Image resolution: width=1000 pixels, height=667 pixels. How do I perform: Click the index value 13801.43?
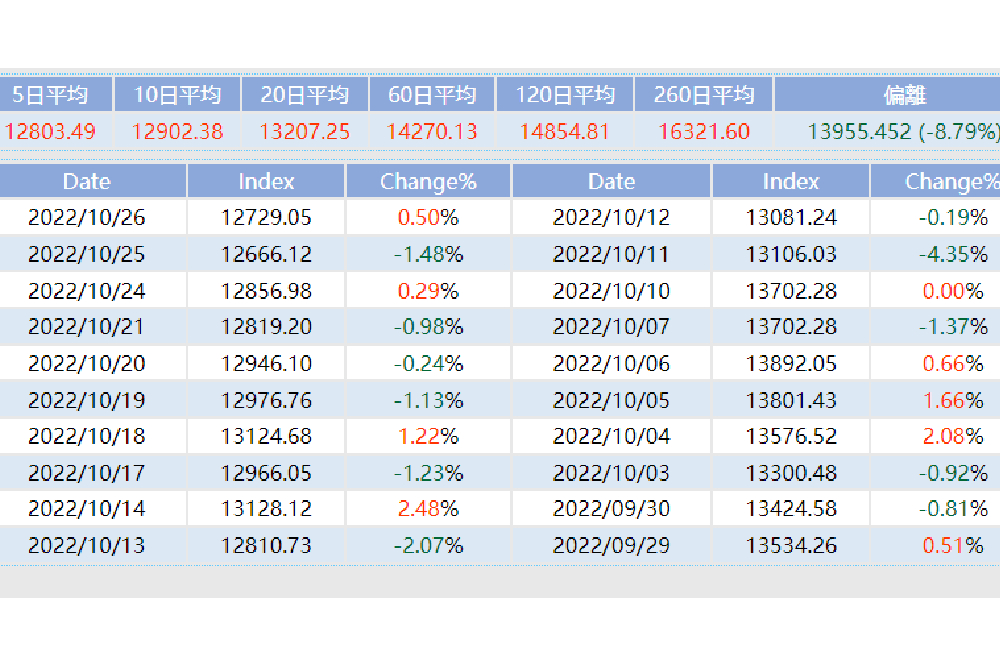(791, 400)
